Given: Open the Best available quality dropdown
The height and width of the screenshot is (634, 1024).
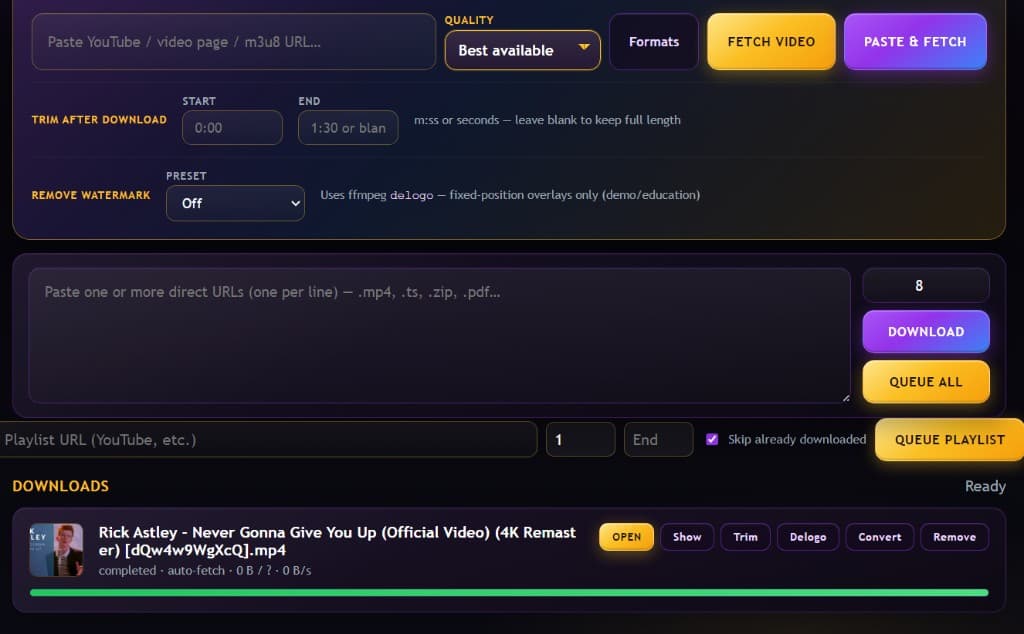Looking at the screenshot, I should pyautogui.click(x=522, y=50).
